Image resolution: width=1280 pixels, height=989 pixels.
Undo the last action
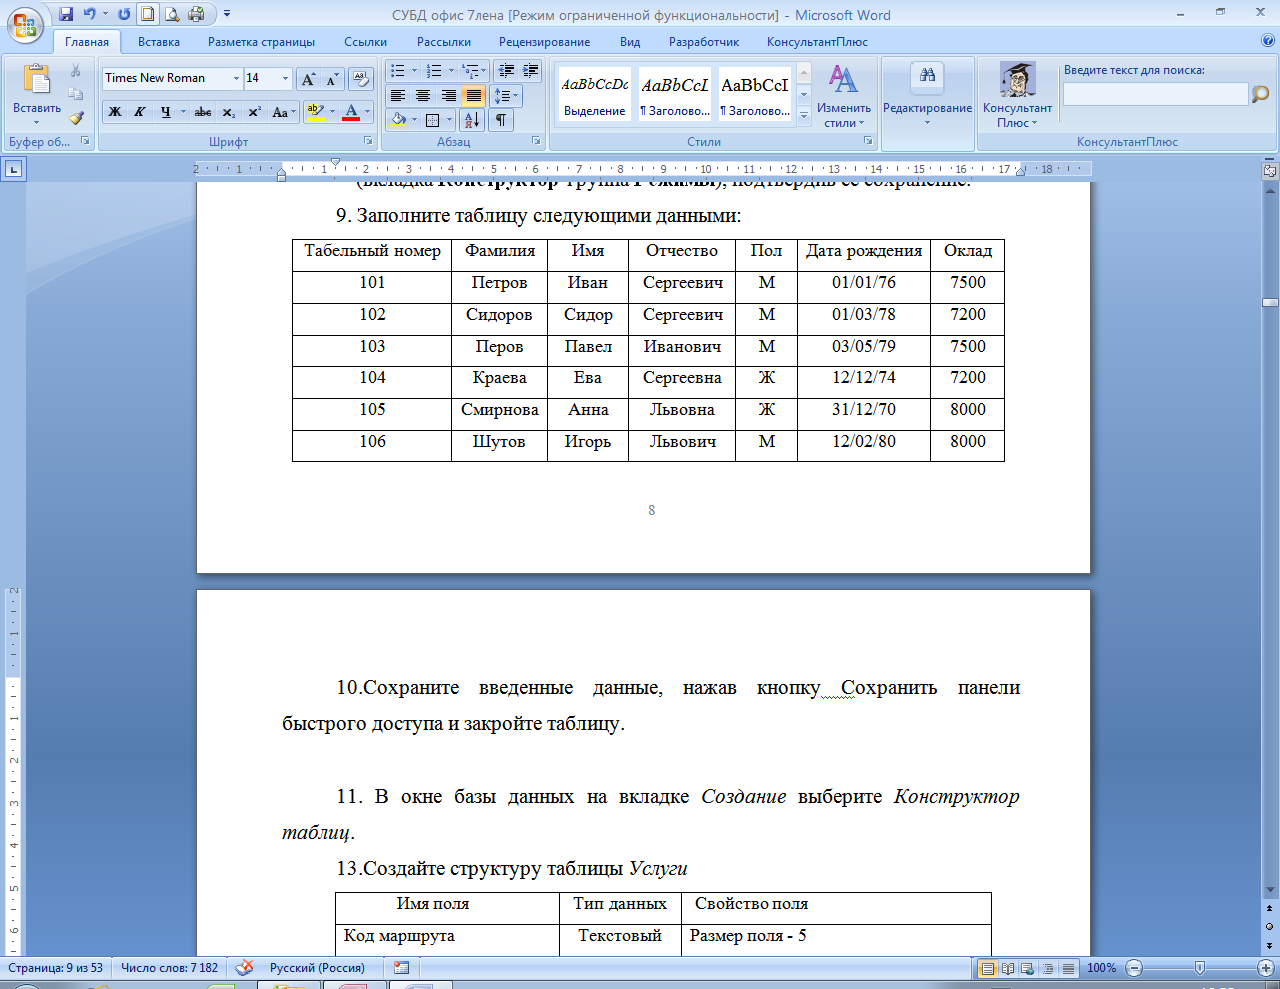pos(90,14)
